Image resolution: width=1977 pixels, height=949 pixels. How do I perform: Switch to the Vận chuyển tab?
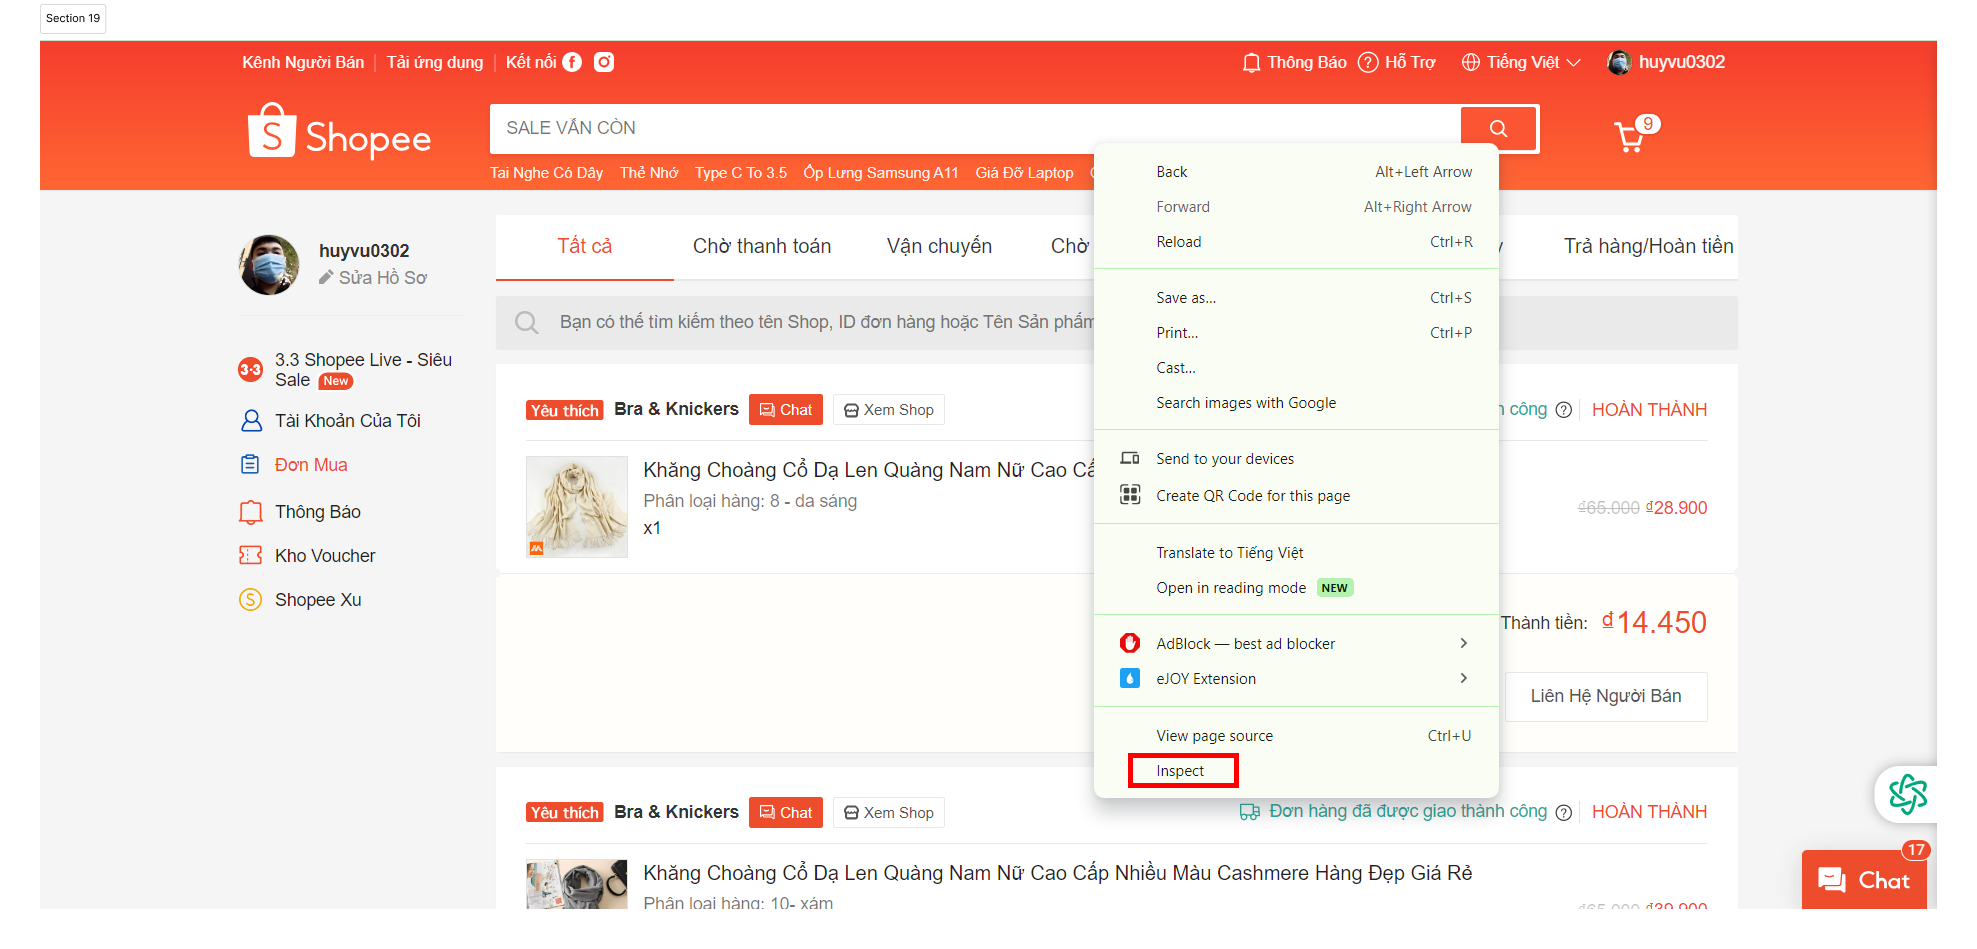coord(939,246)
